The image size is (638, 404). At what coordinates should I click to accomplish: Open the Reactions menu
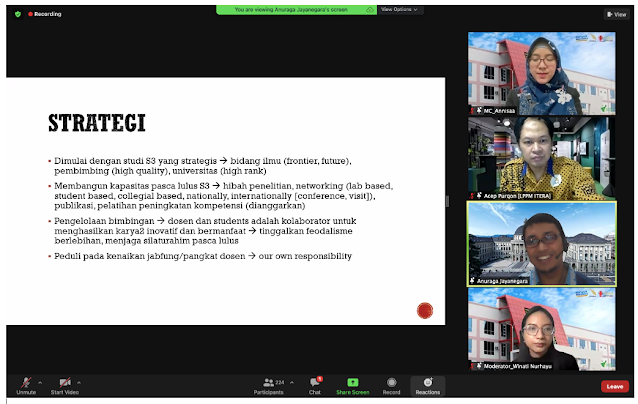click(x=428, y=386)
